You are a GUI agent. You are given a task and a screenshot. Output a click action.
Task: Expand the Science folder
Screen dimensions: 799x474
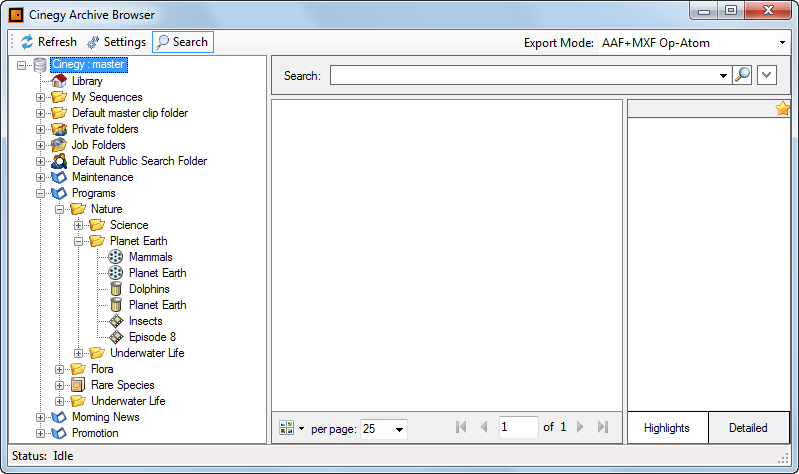click(78, 225)
